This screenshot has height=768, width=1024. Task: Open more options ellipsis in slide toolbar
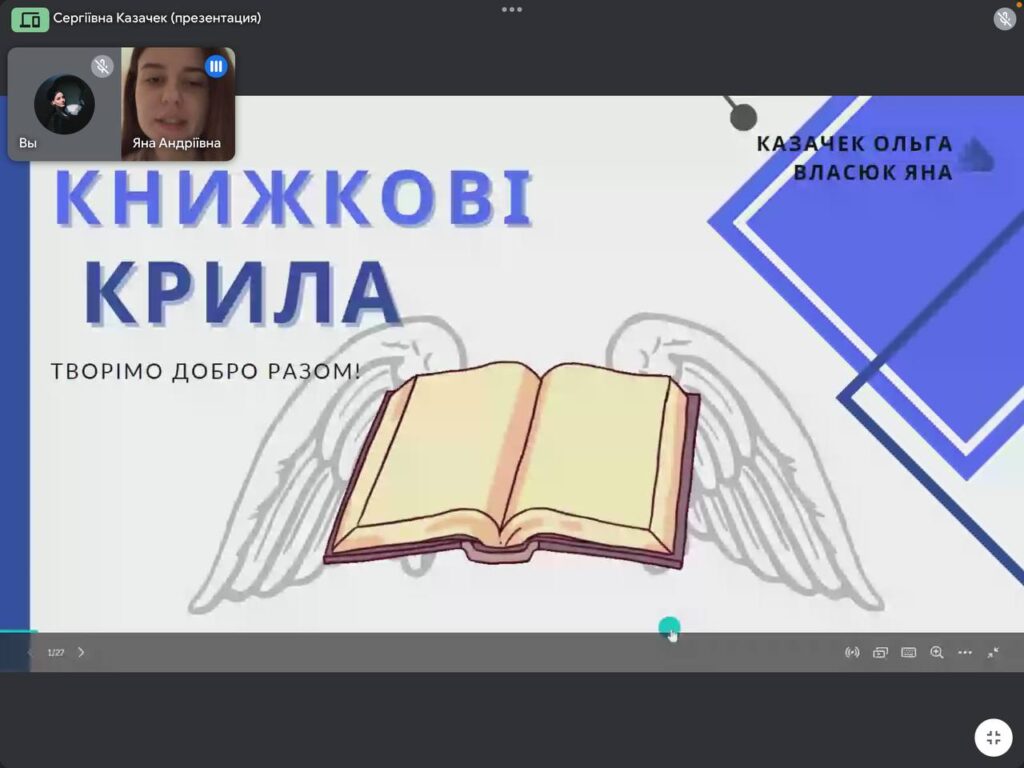pos(965,652)
